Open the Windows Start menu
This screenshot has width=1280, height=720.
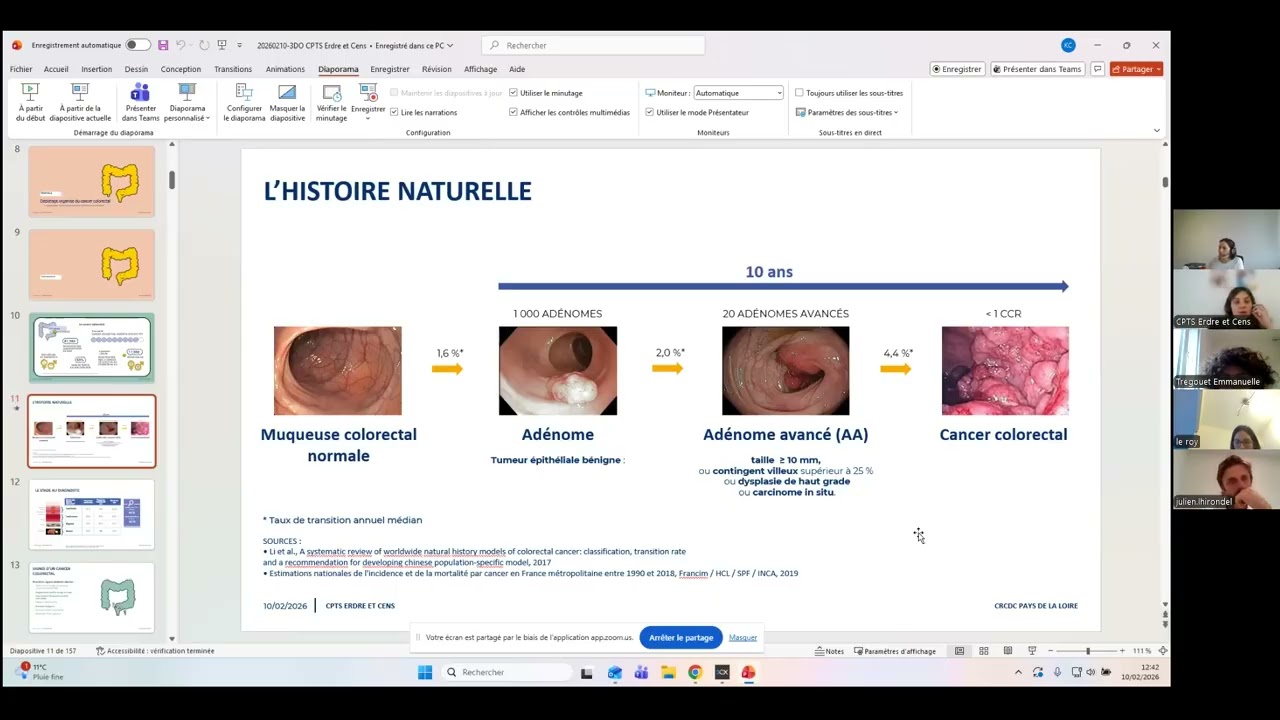[425, 672]
